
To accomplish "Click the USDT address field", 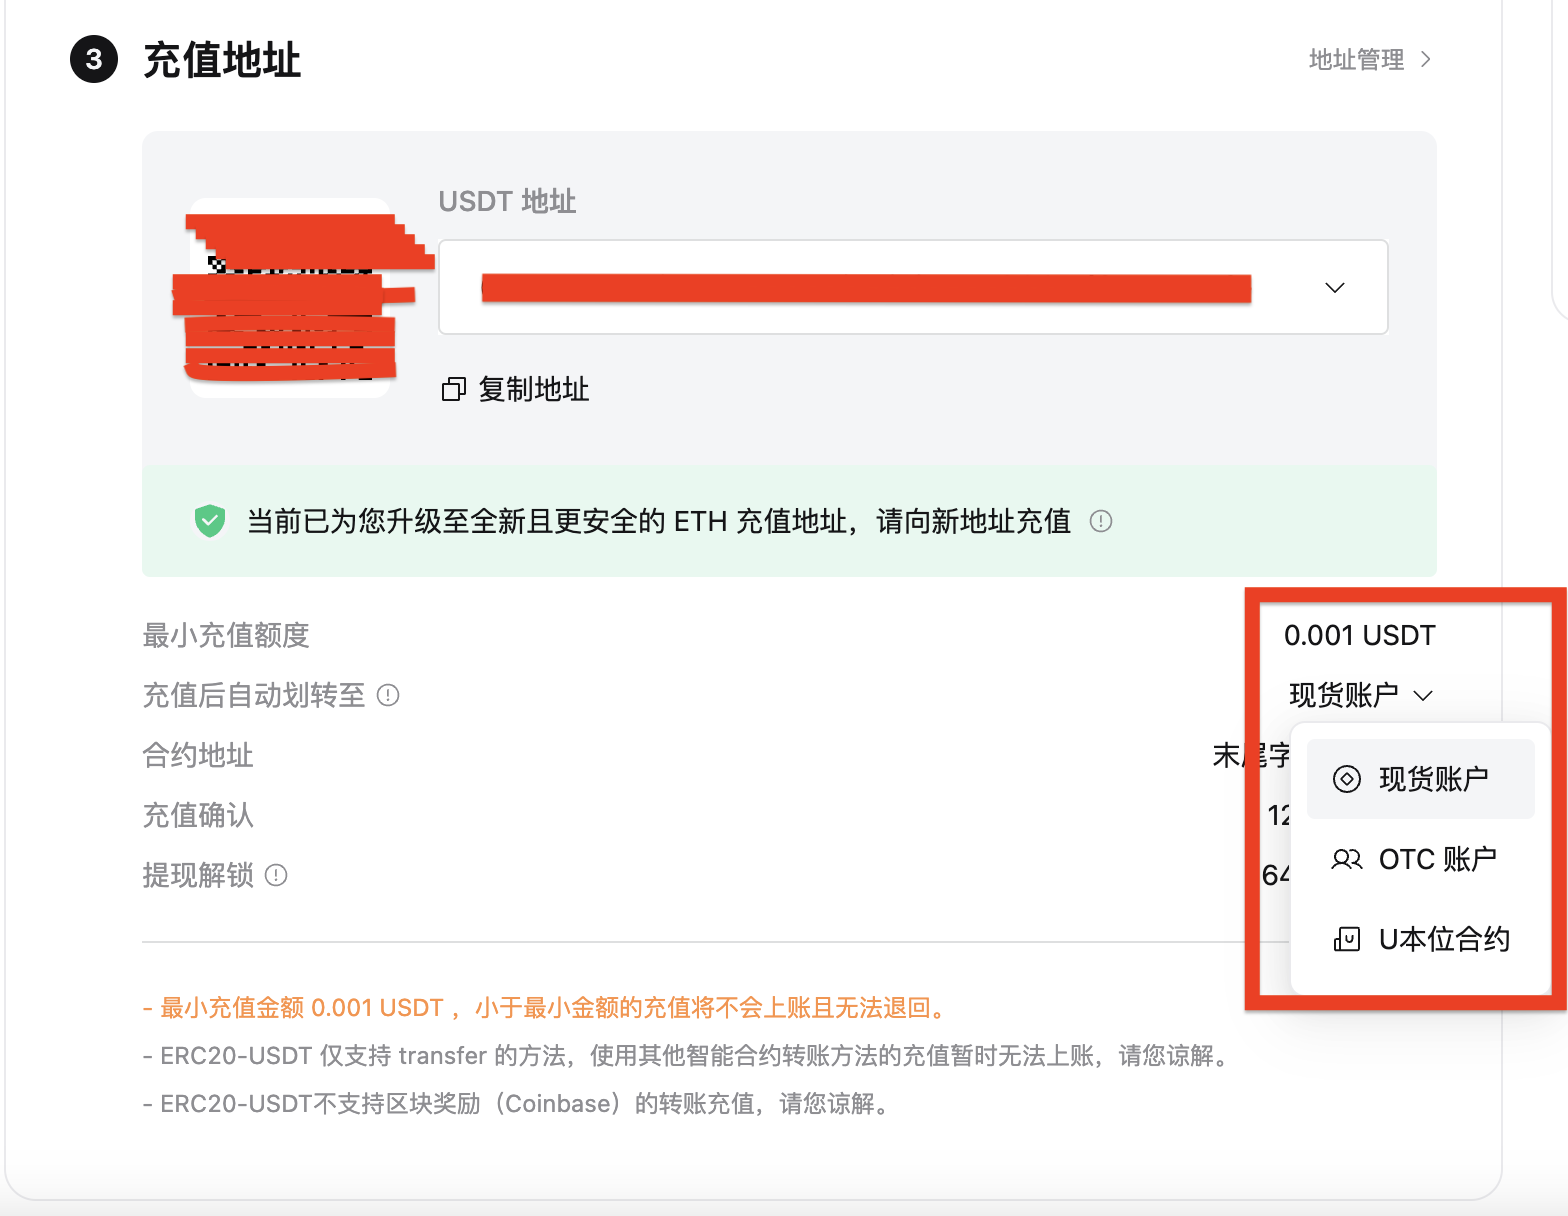I will tap(913, 287).
